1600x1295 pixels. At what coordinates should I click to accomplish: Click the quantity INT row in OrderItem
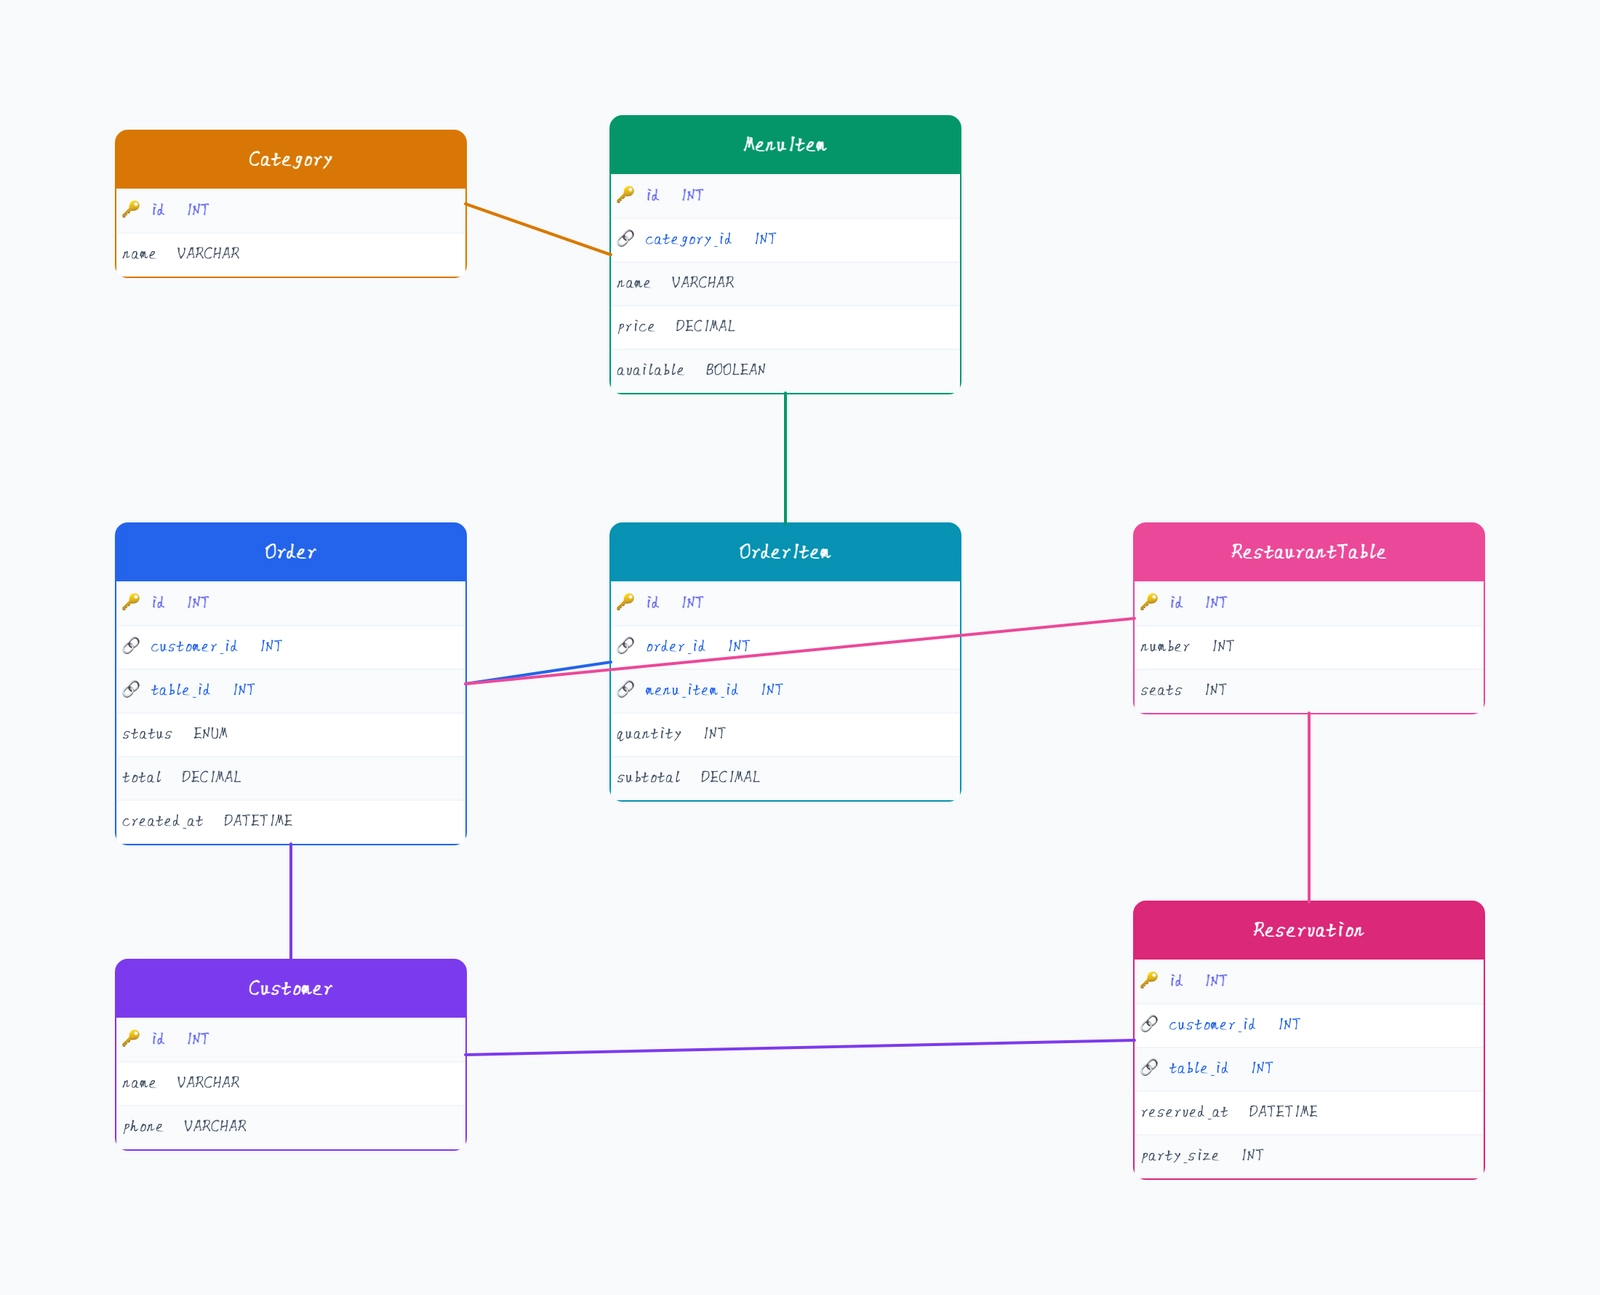point(785,734)
